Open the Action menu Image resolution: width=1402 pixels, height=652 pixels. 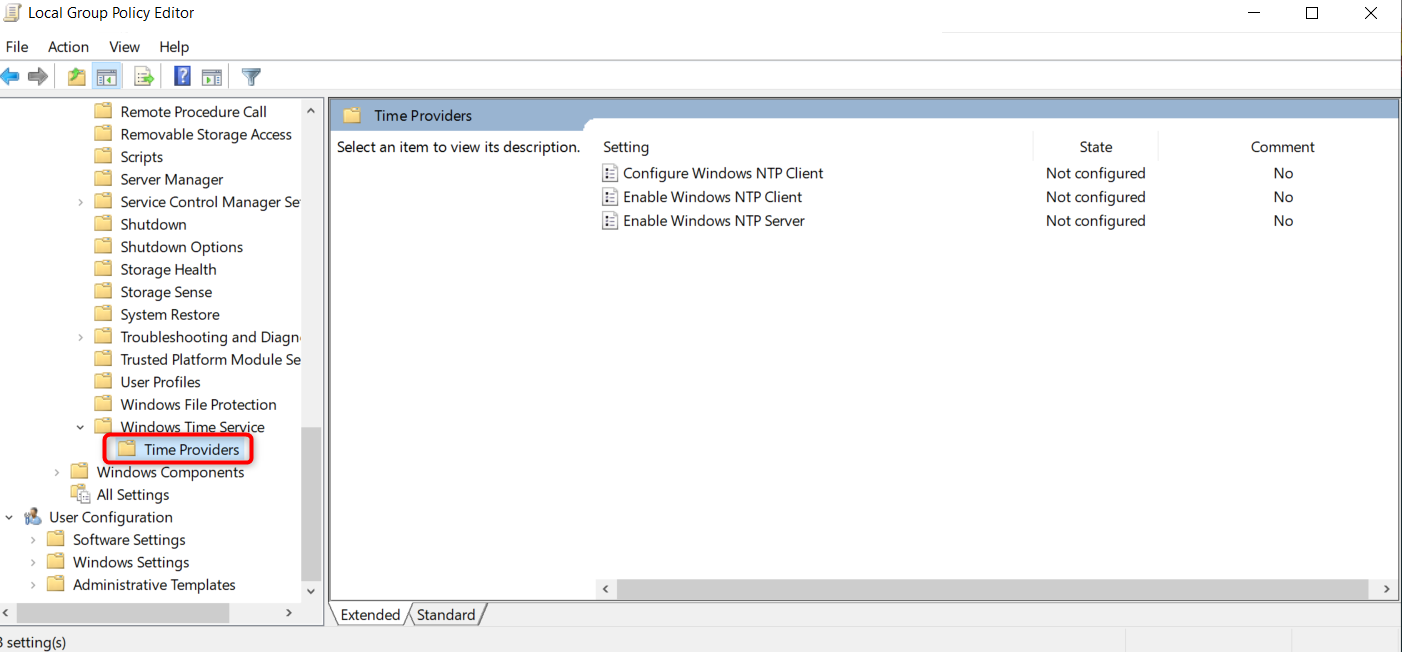click(68, 47)
